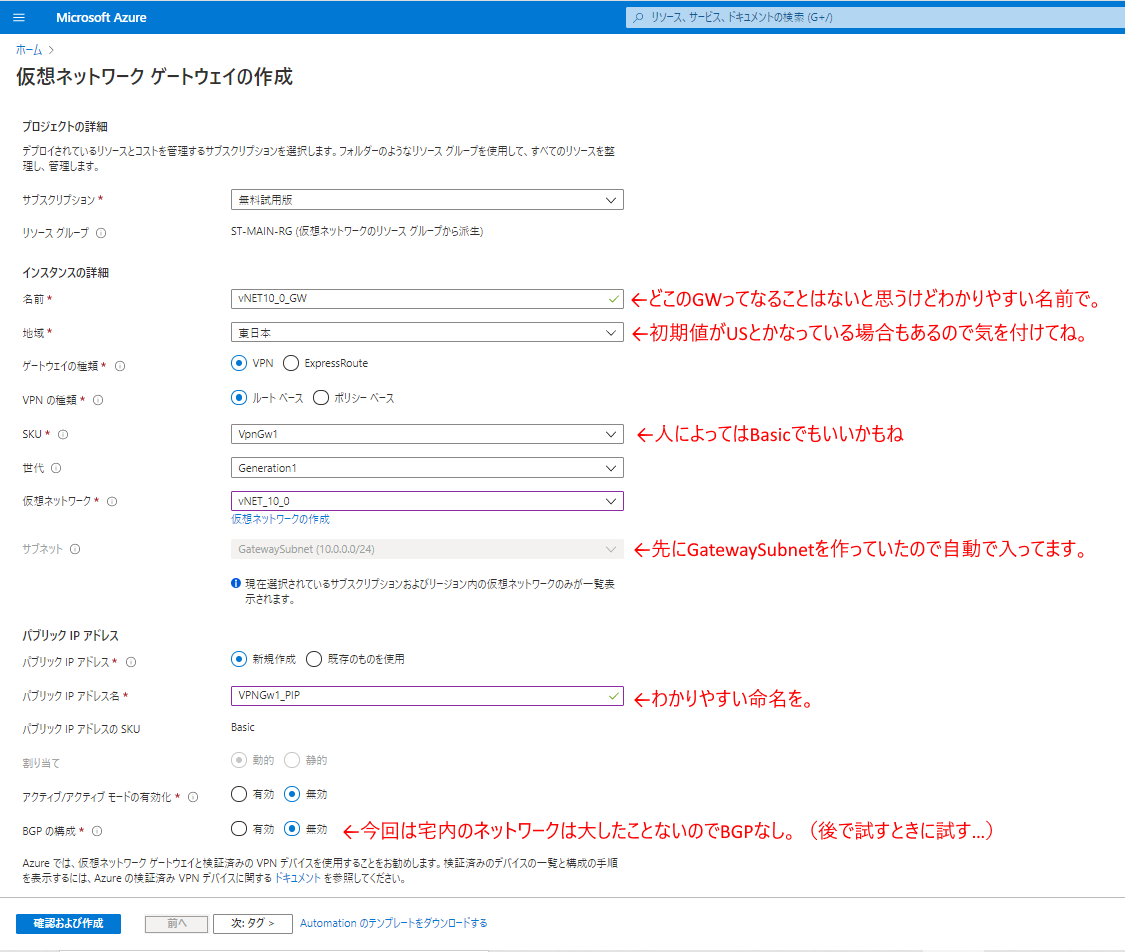Image resolution: width=1125 pixels, height=952 pixels.
Task: Select ポリシー ベース VPN type
Action: pos(321,397)
